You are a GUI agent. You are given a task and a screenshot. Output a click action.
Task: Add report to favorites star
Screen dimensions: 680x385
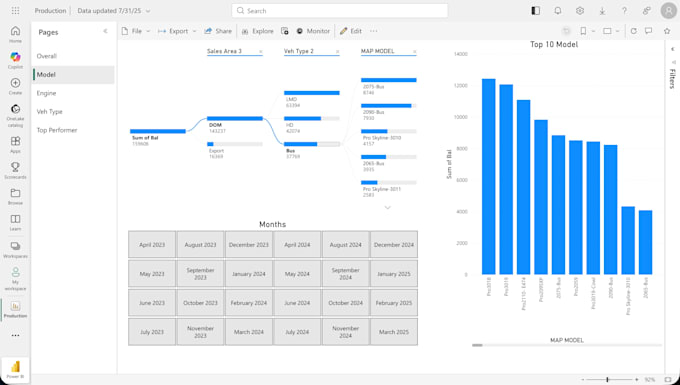click(667, 31)
